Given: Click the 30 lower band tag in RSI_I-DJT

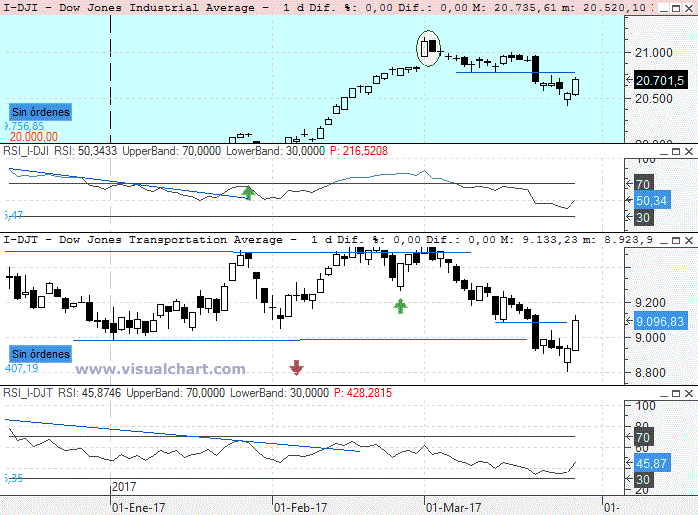Looking at the screenshot, I should pyautogui.click(x=643, y=480).
